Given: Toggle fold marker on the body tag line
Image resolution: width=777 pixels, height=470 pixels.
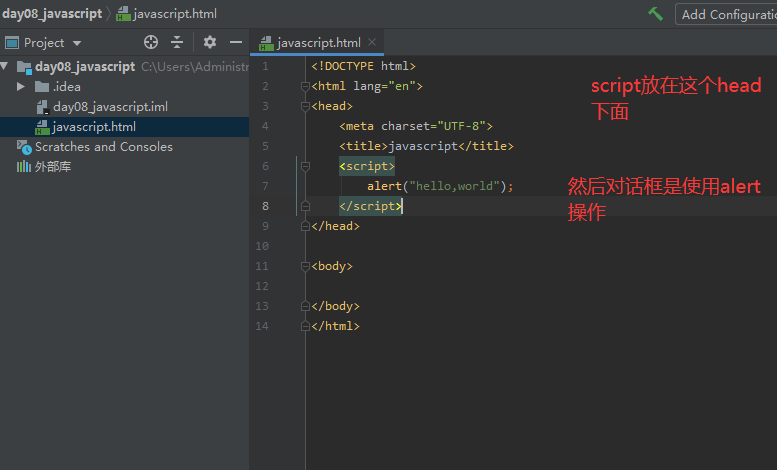Looking at the screenshot, I should [x=305, y=266].
